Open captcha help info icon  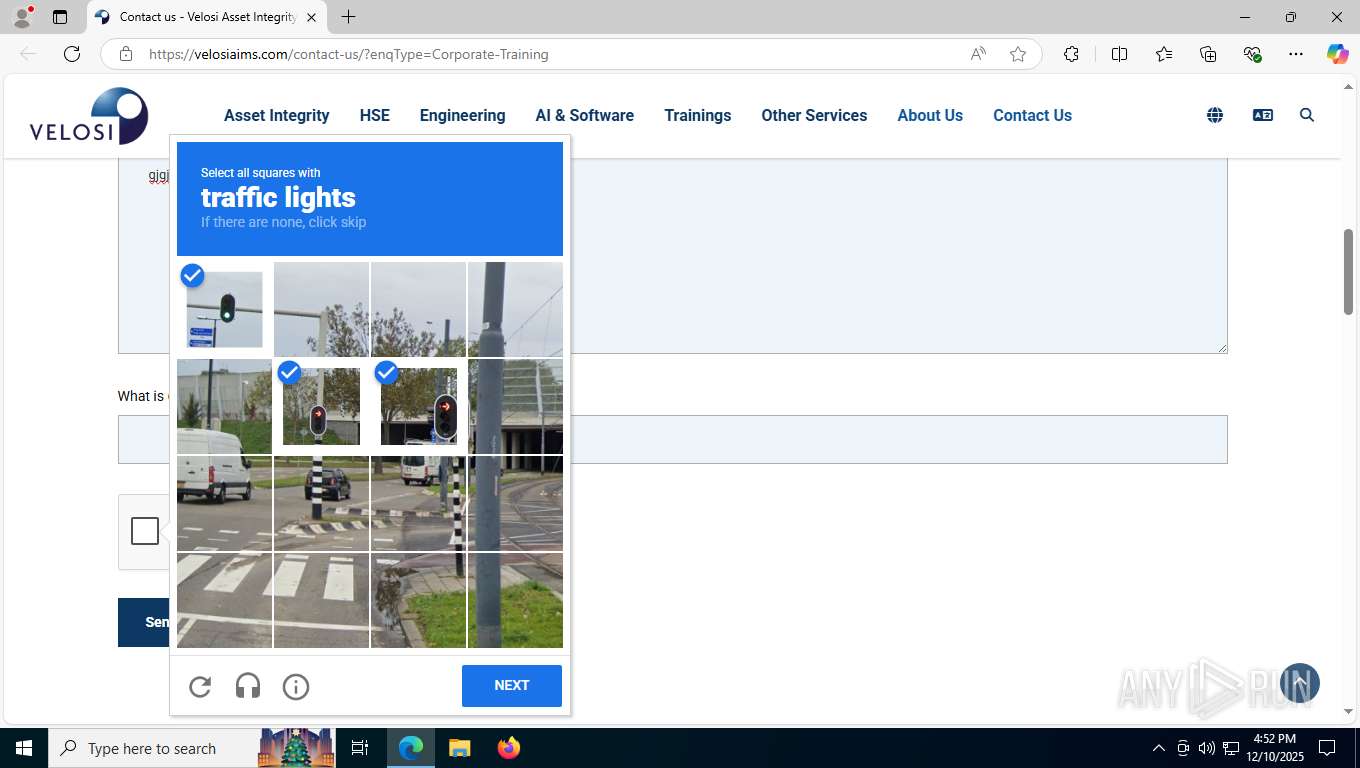click(x=296, y=686)
